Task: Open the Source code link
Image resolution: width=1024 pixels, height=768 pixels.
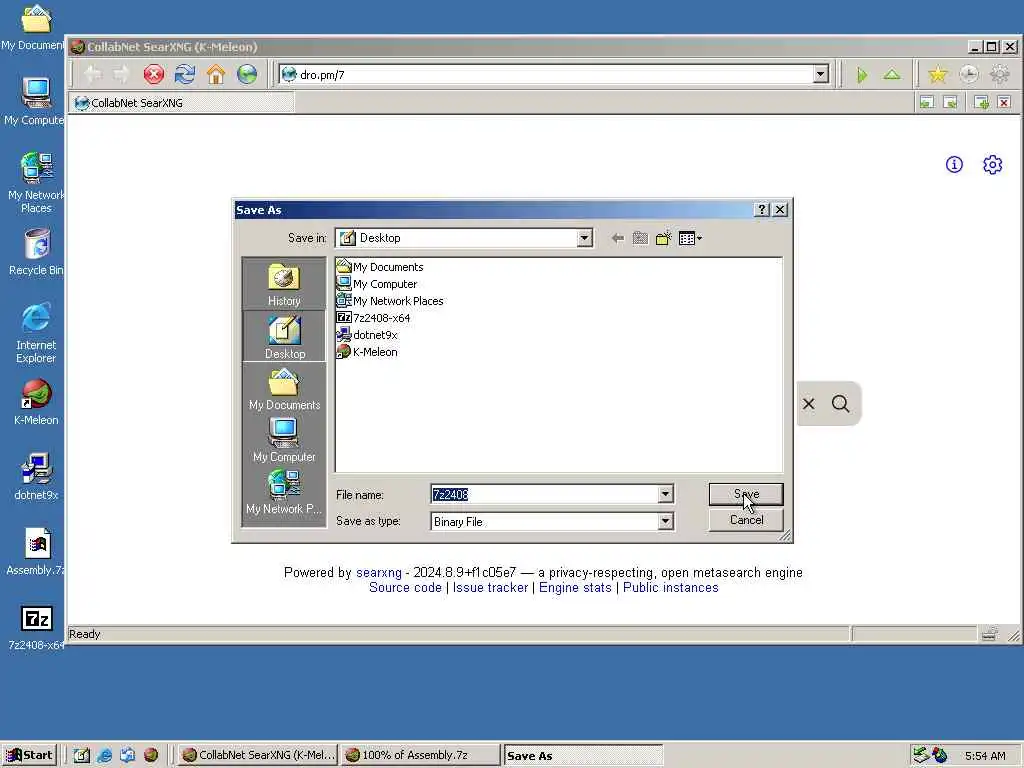Action: tap(405, 588)
